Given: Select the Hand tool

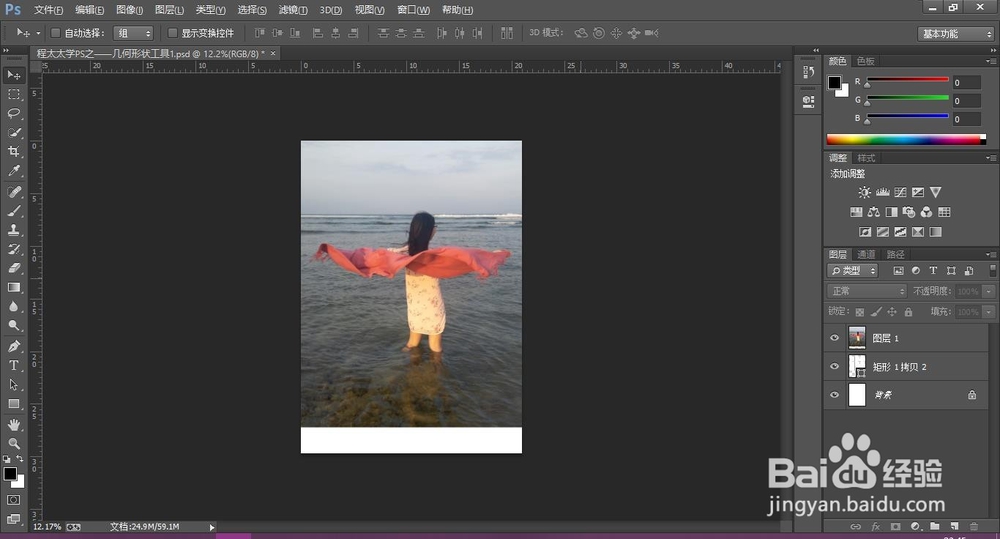Looking at the screenshot, I should (13, 425).
